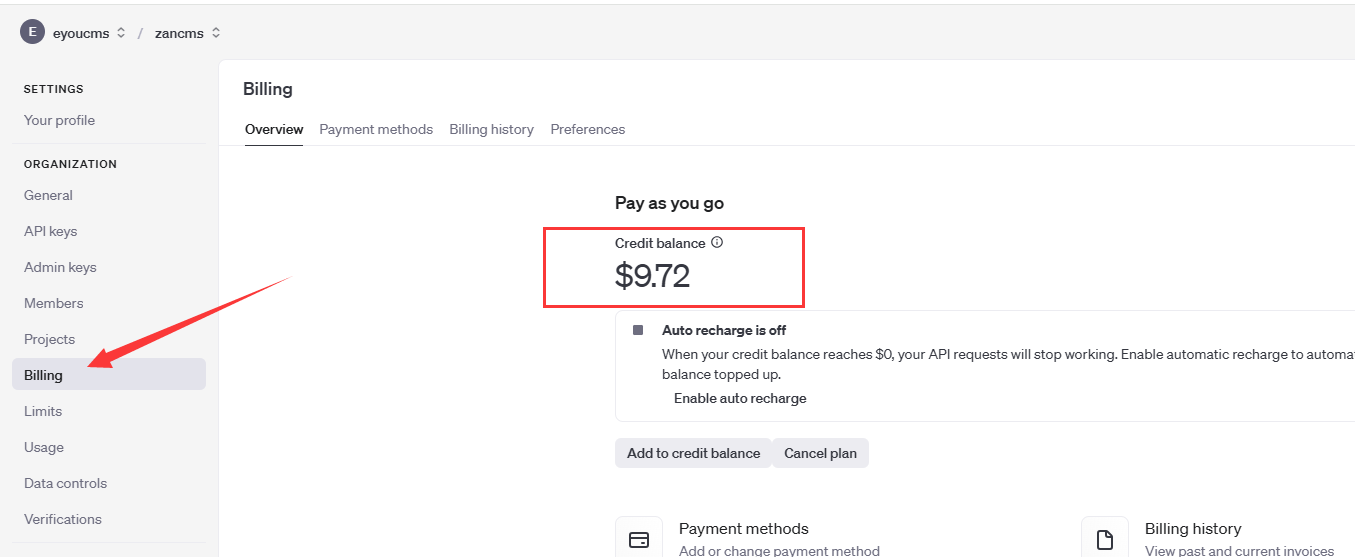Screen dimensions: 1355x557
Task: Click Enable auto recharge link
Action: pos(740,398)
